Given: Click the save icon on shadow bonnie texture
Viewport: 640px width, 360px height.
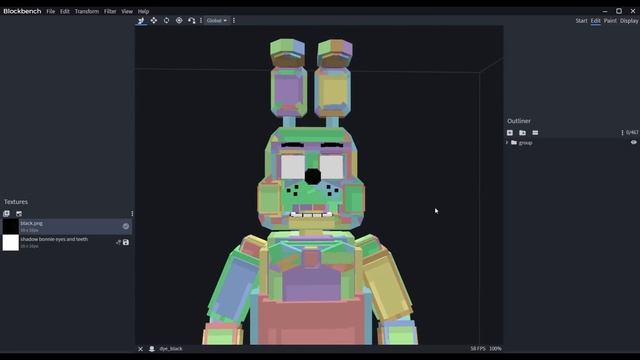Looking at the screenshot, I should coord(126,242).
